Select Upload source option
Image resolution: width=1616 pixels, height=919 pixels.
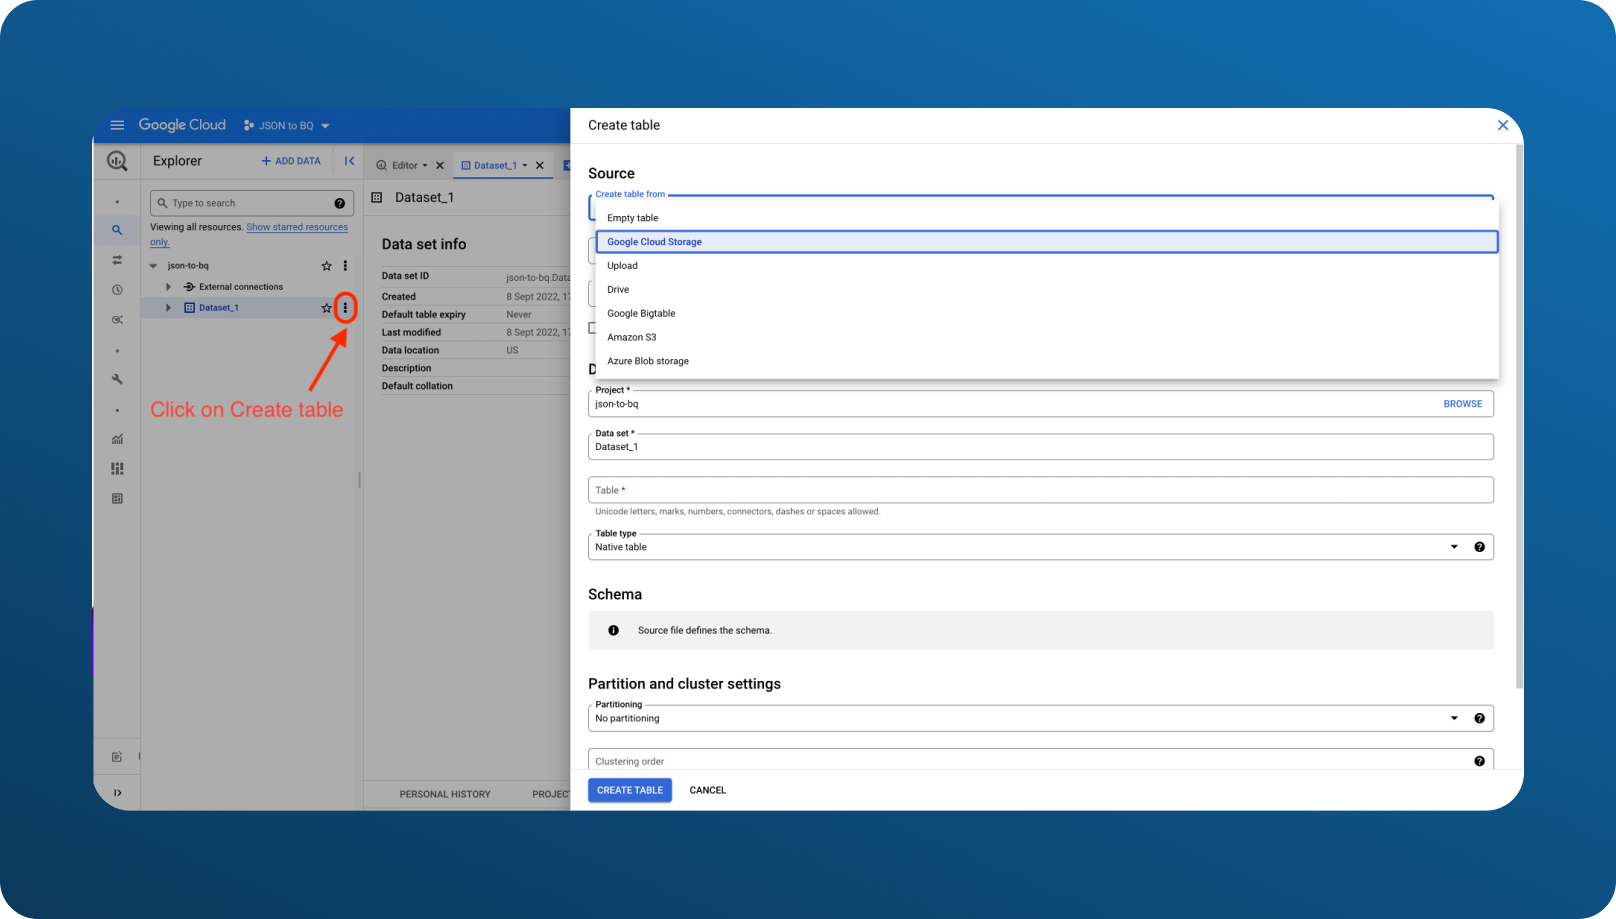(x=1047, y=266)
